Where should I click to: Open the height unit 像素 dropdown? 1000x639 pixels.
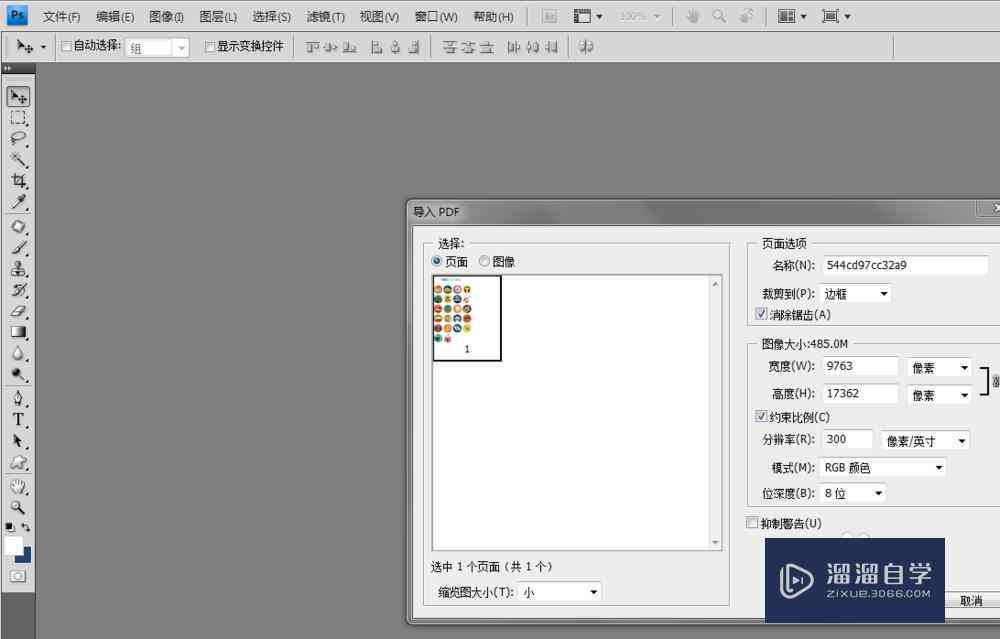click(x=939, y=395)
